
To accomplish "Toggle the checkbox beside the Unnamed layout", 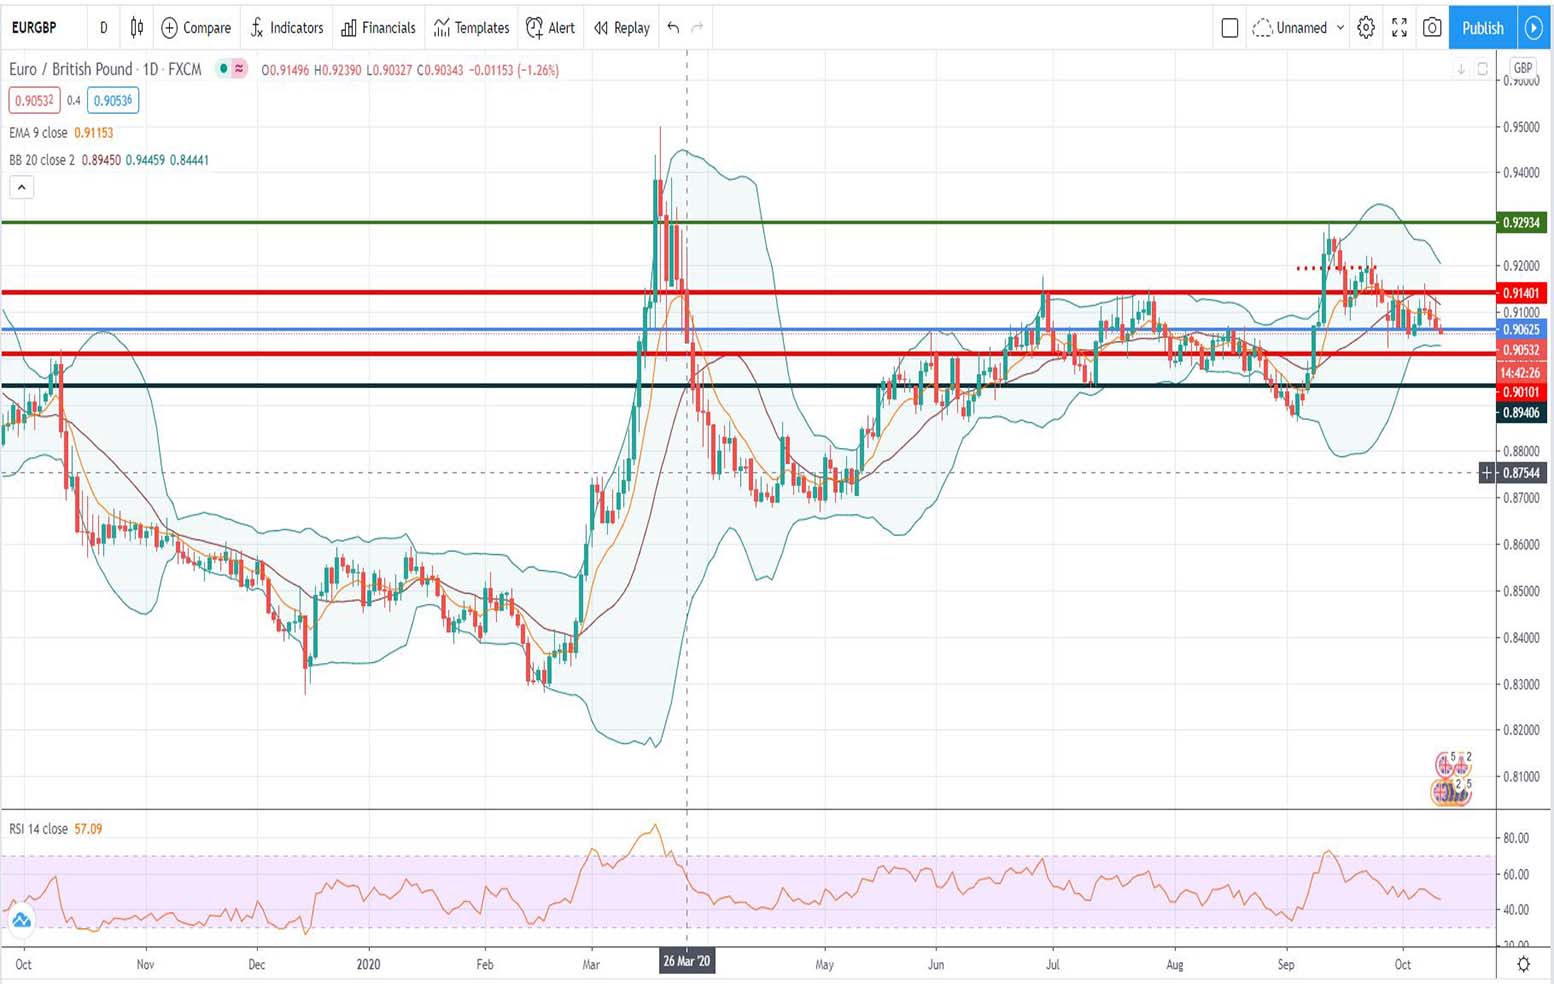I will [x=1230, y=28].
